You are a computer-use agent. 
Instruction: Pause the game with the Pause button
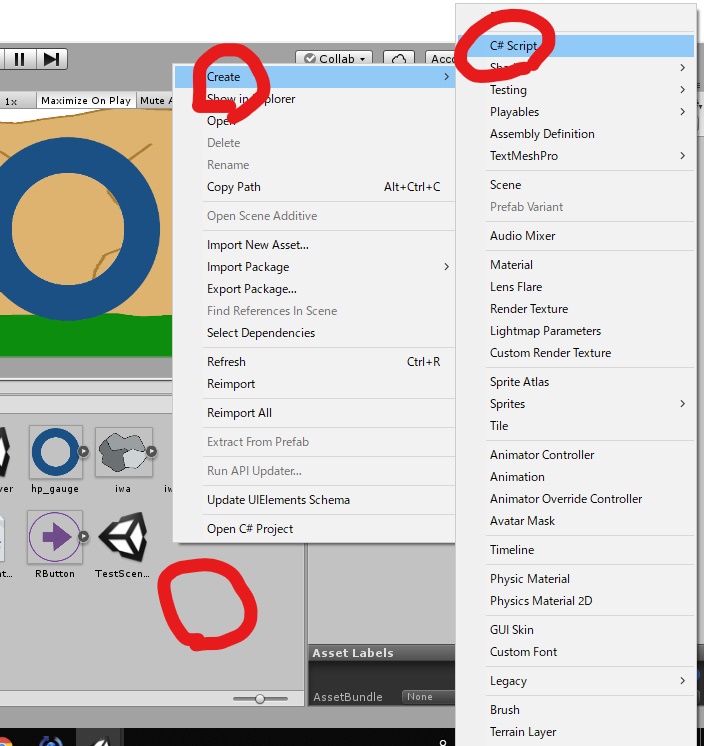coord(19,59)
